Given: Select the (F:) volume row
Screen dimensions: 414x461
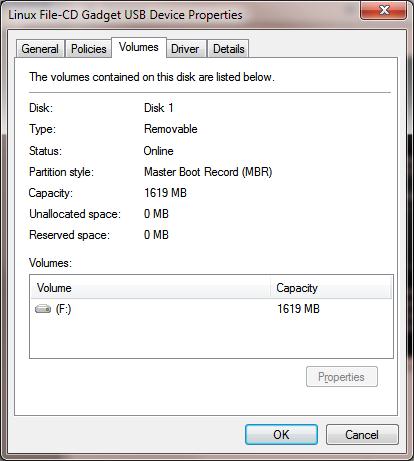Looking at the screenshot, I should 211,309.
